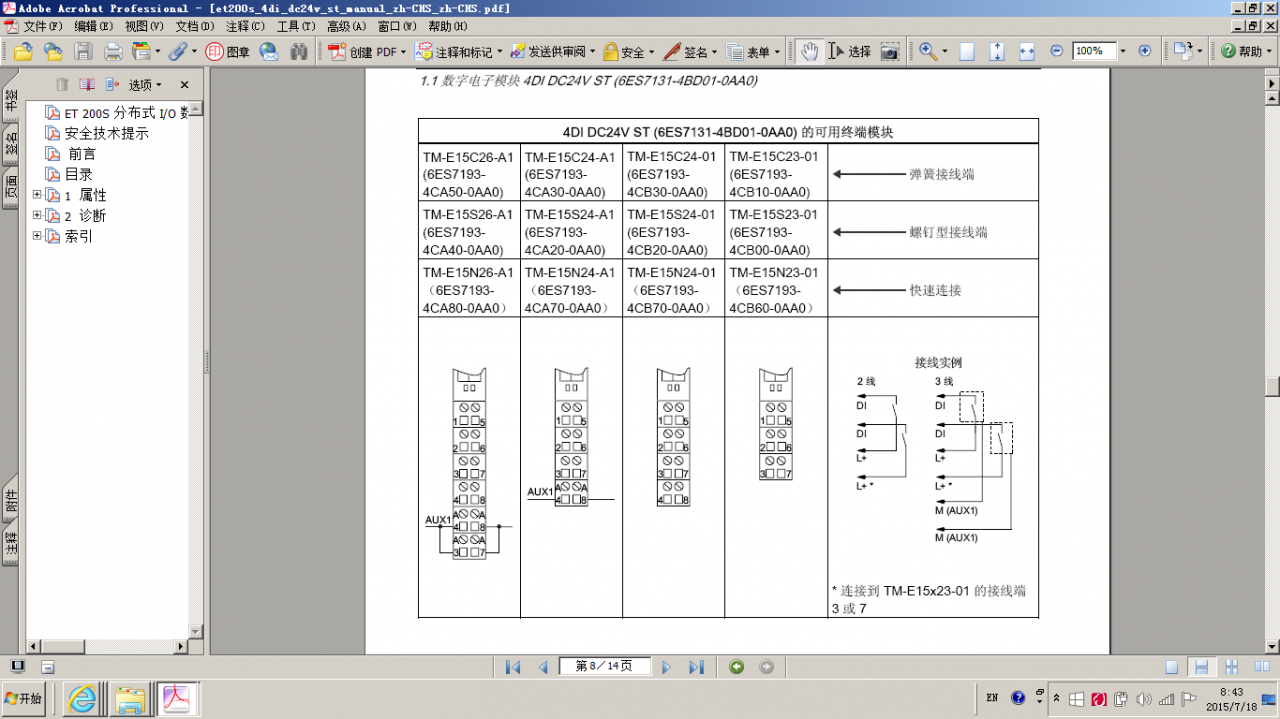Switch to Facing pages layout
The height and width of the screenshot is (719, 1280).
pyautogui.click(x=1262, y=667)
